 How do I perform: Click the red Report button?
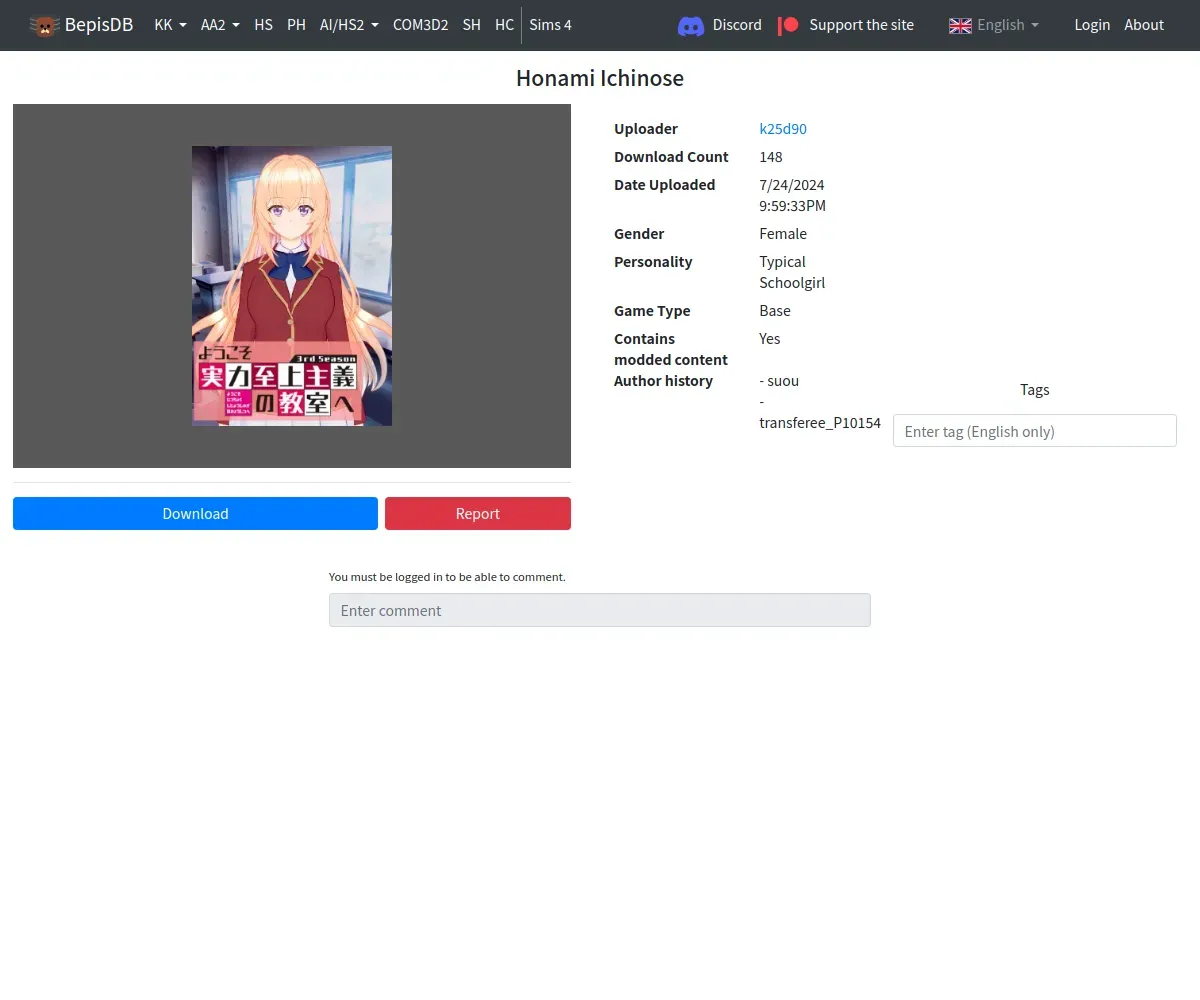pyautogui.click(x=478, y=514)
